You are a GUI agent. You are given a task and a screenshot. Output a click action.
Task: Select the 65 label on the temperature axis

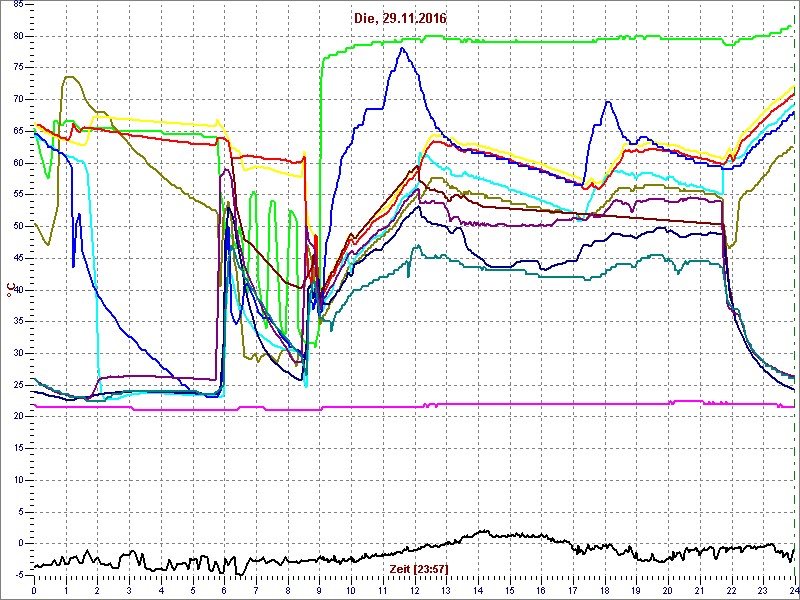tap(18, 131)
